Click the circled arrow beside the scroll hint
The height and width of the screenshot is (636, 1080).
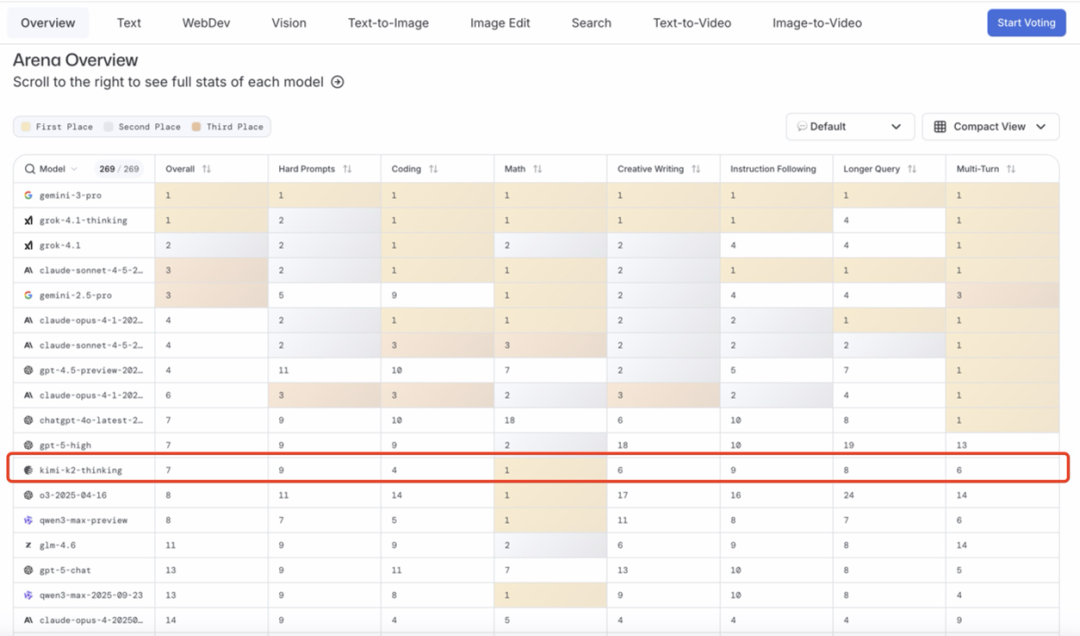pos(338,82)
